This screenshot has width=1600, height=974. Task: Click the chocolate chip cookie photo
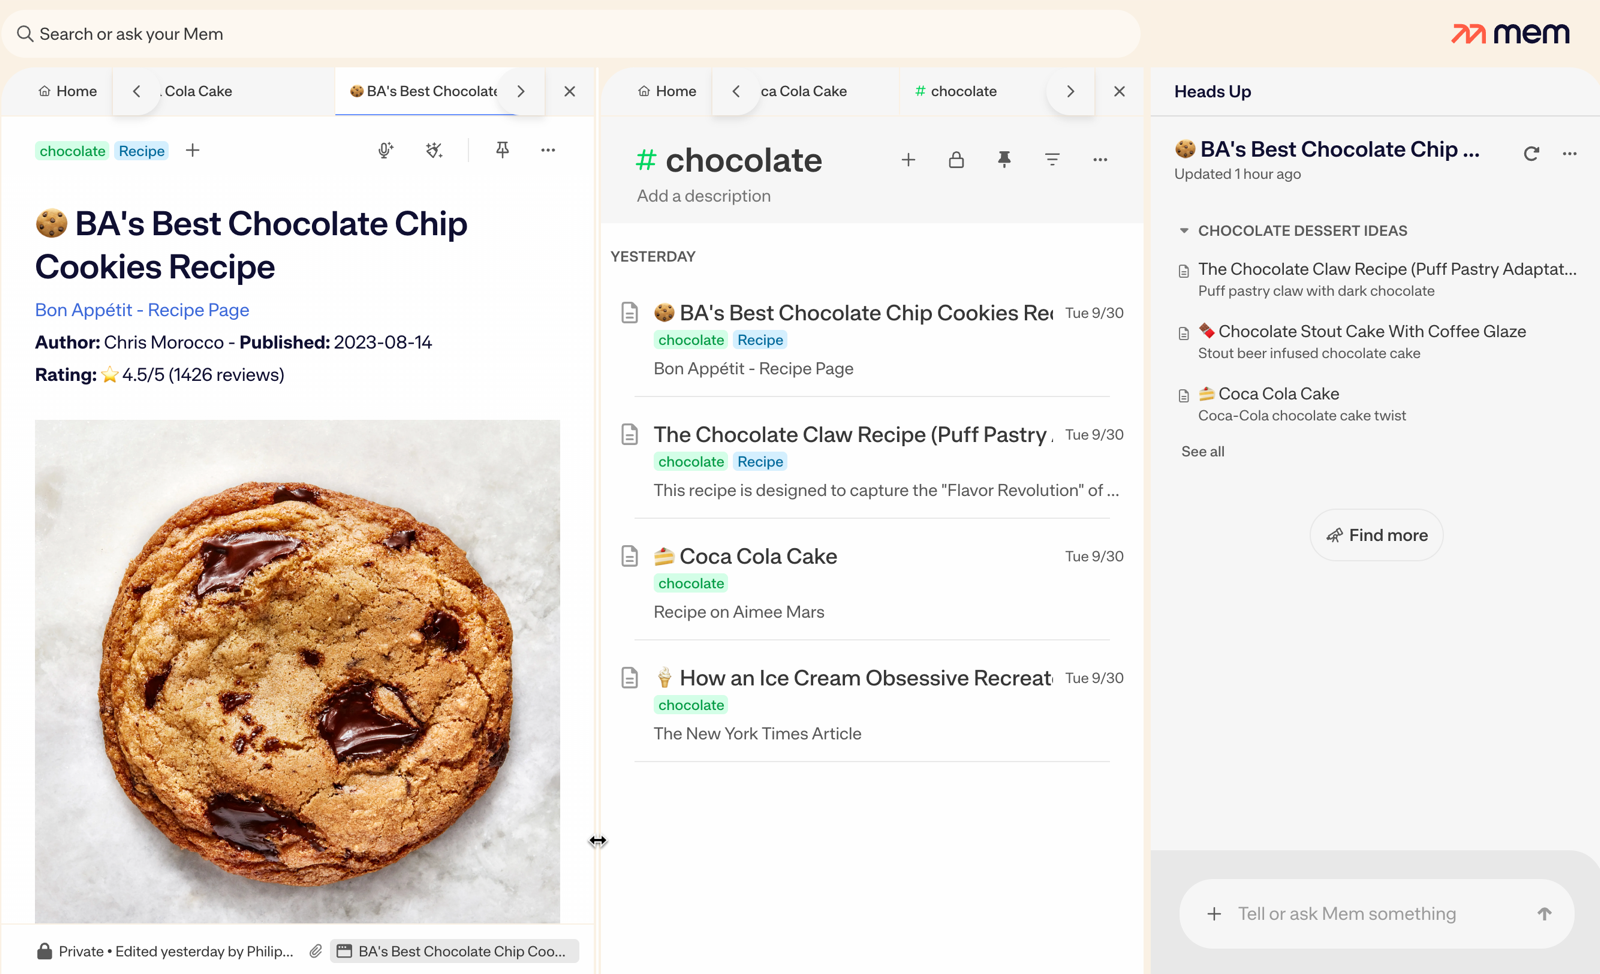pos(297,671)
